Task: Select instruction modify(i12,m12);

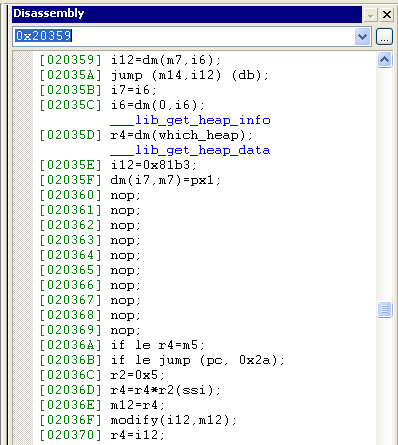Action: click(174, 420)
